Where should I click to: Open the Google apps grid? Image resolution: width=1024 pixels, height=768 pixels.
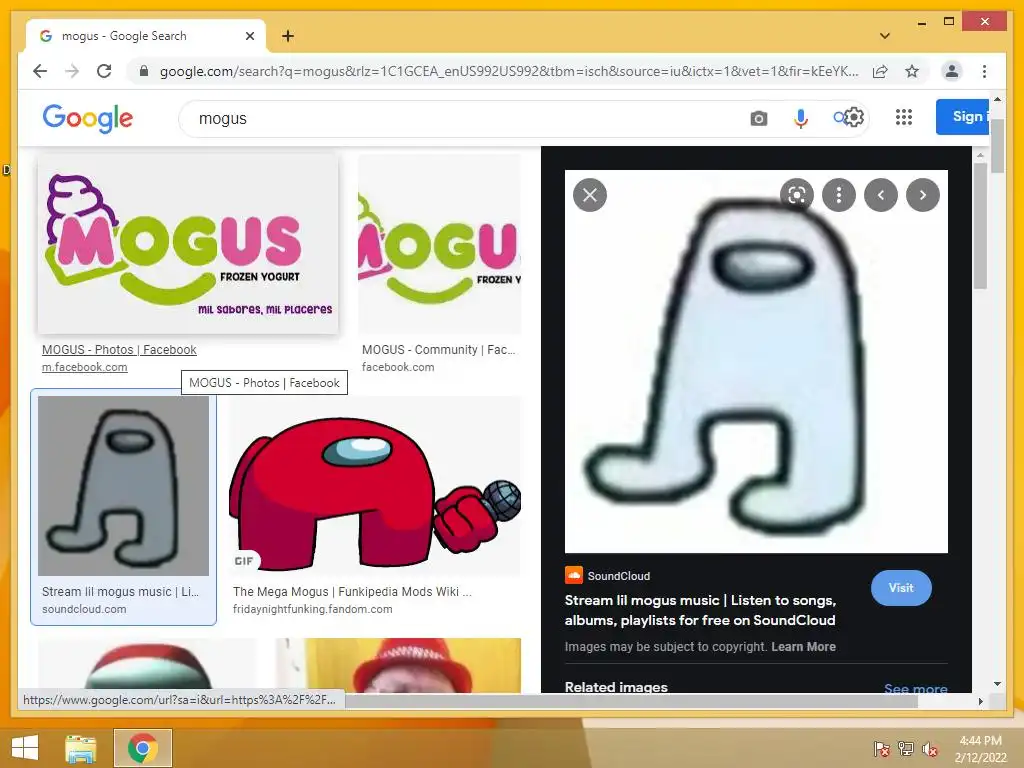pyautogui.click(x=904, y=117)
